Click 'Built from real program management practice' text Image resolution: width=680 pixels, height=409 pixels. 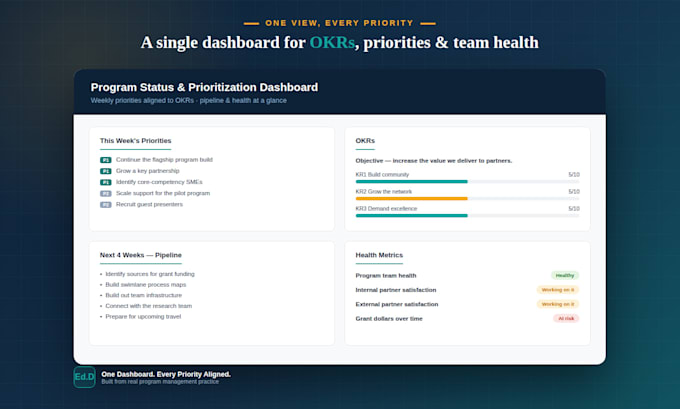click(160, 382)
